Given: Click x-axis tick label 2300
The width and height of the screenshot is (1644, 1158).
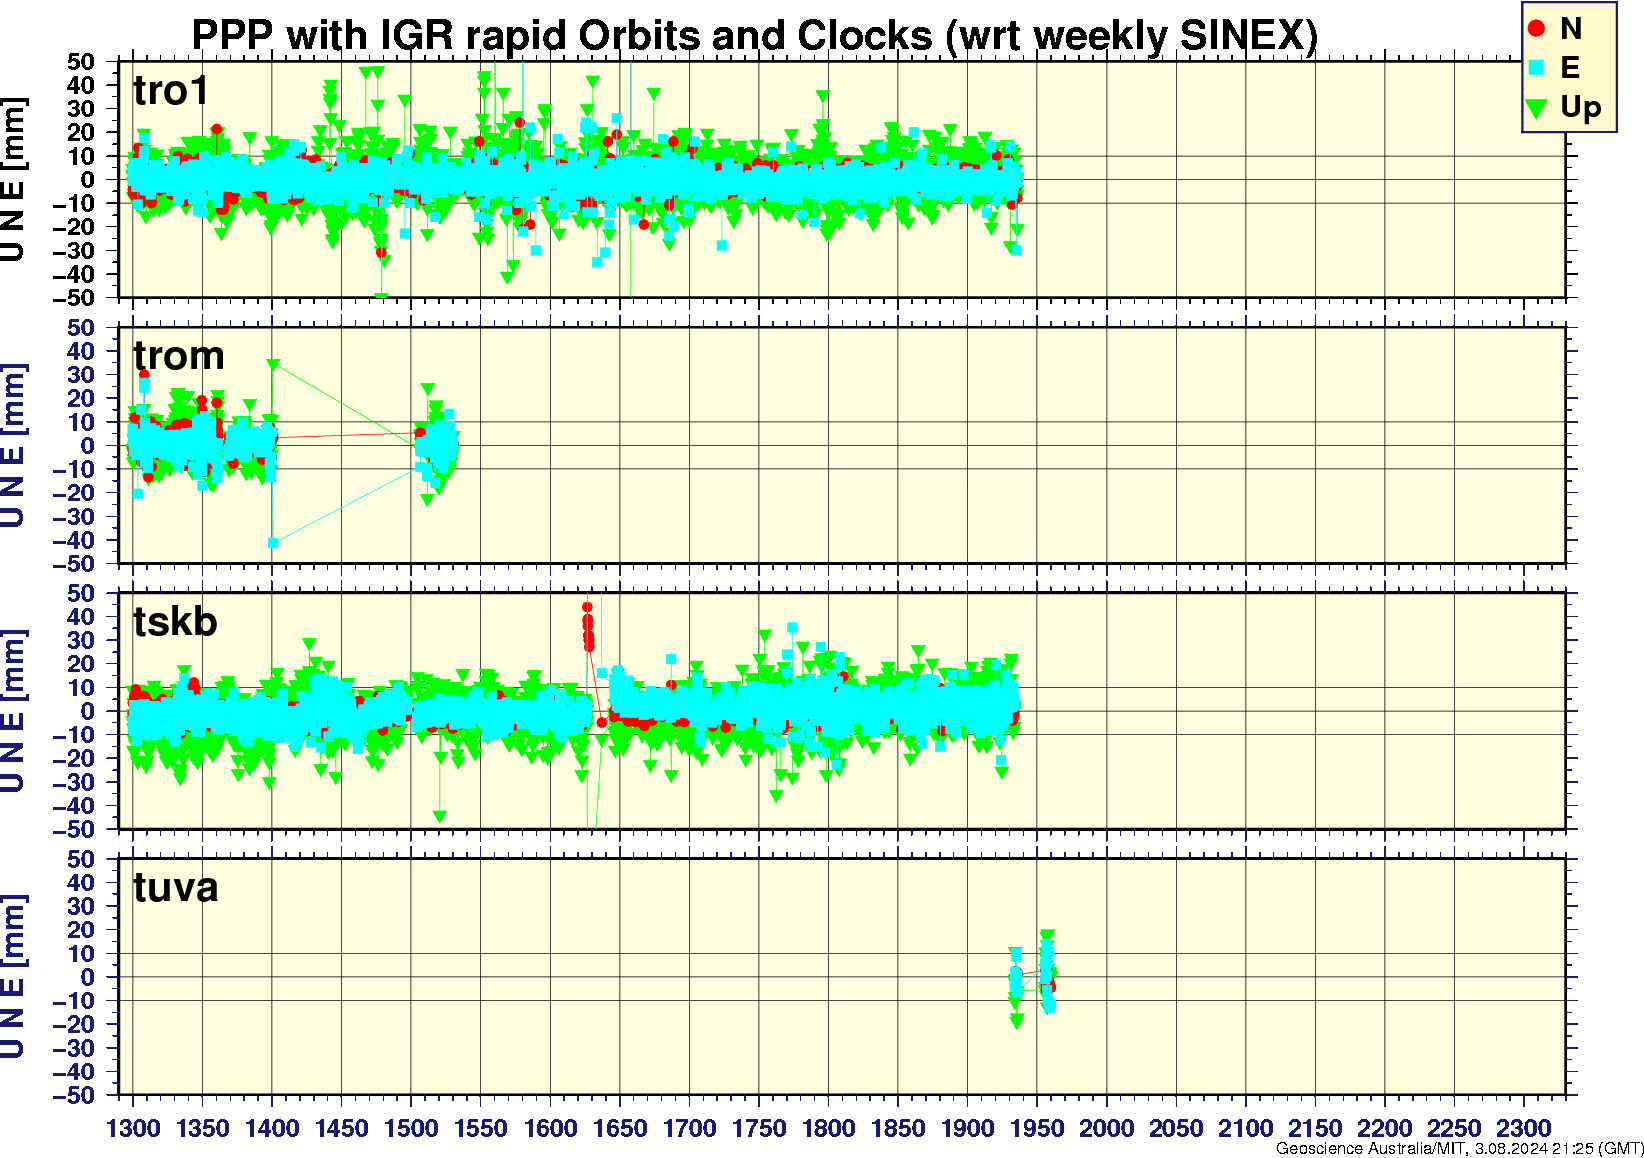Looking at the screenshot, I should pos(1523,1128).
